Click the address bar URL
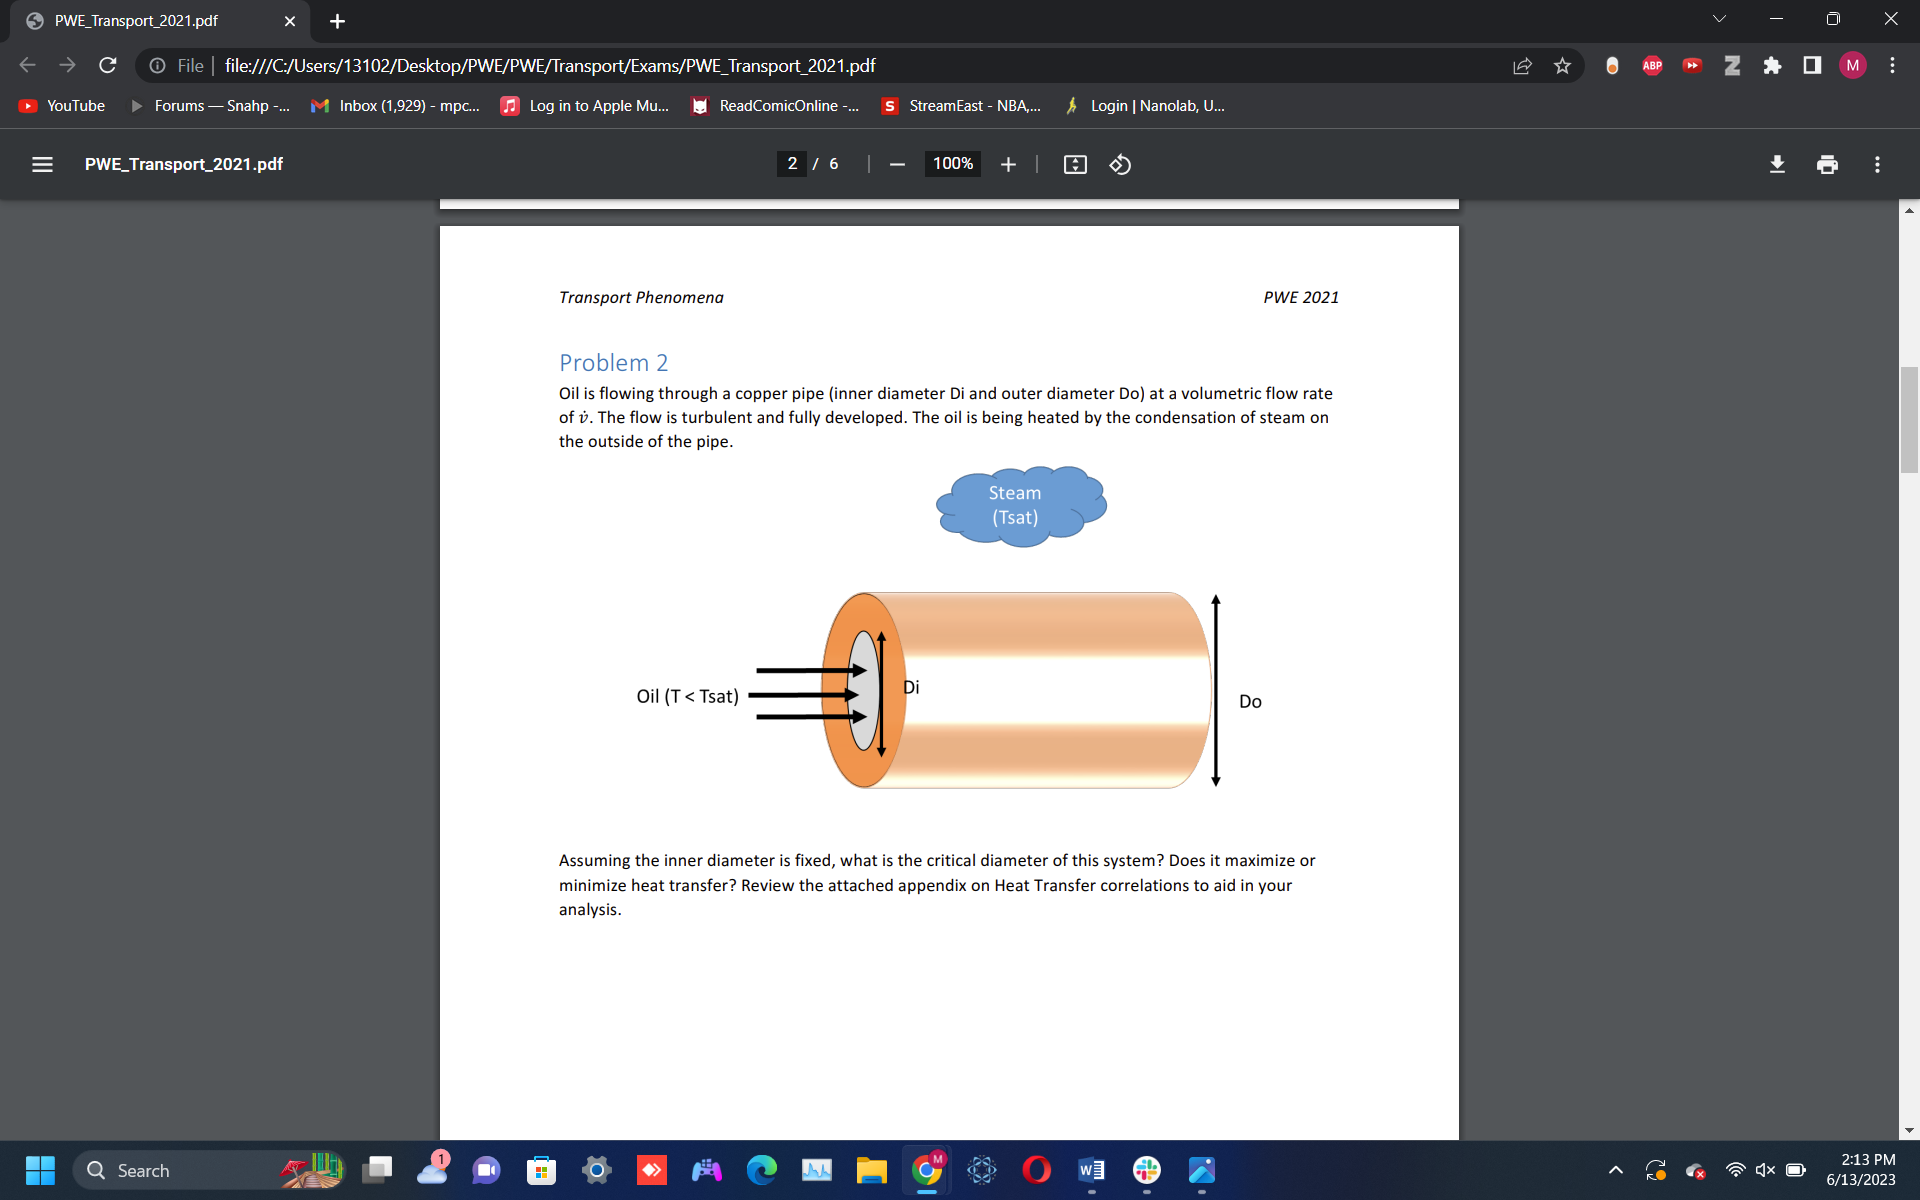The height and width of the screenshot is (1200, 1920). [550, 66]
